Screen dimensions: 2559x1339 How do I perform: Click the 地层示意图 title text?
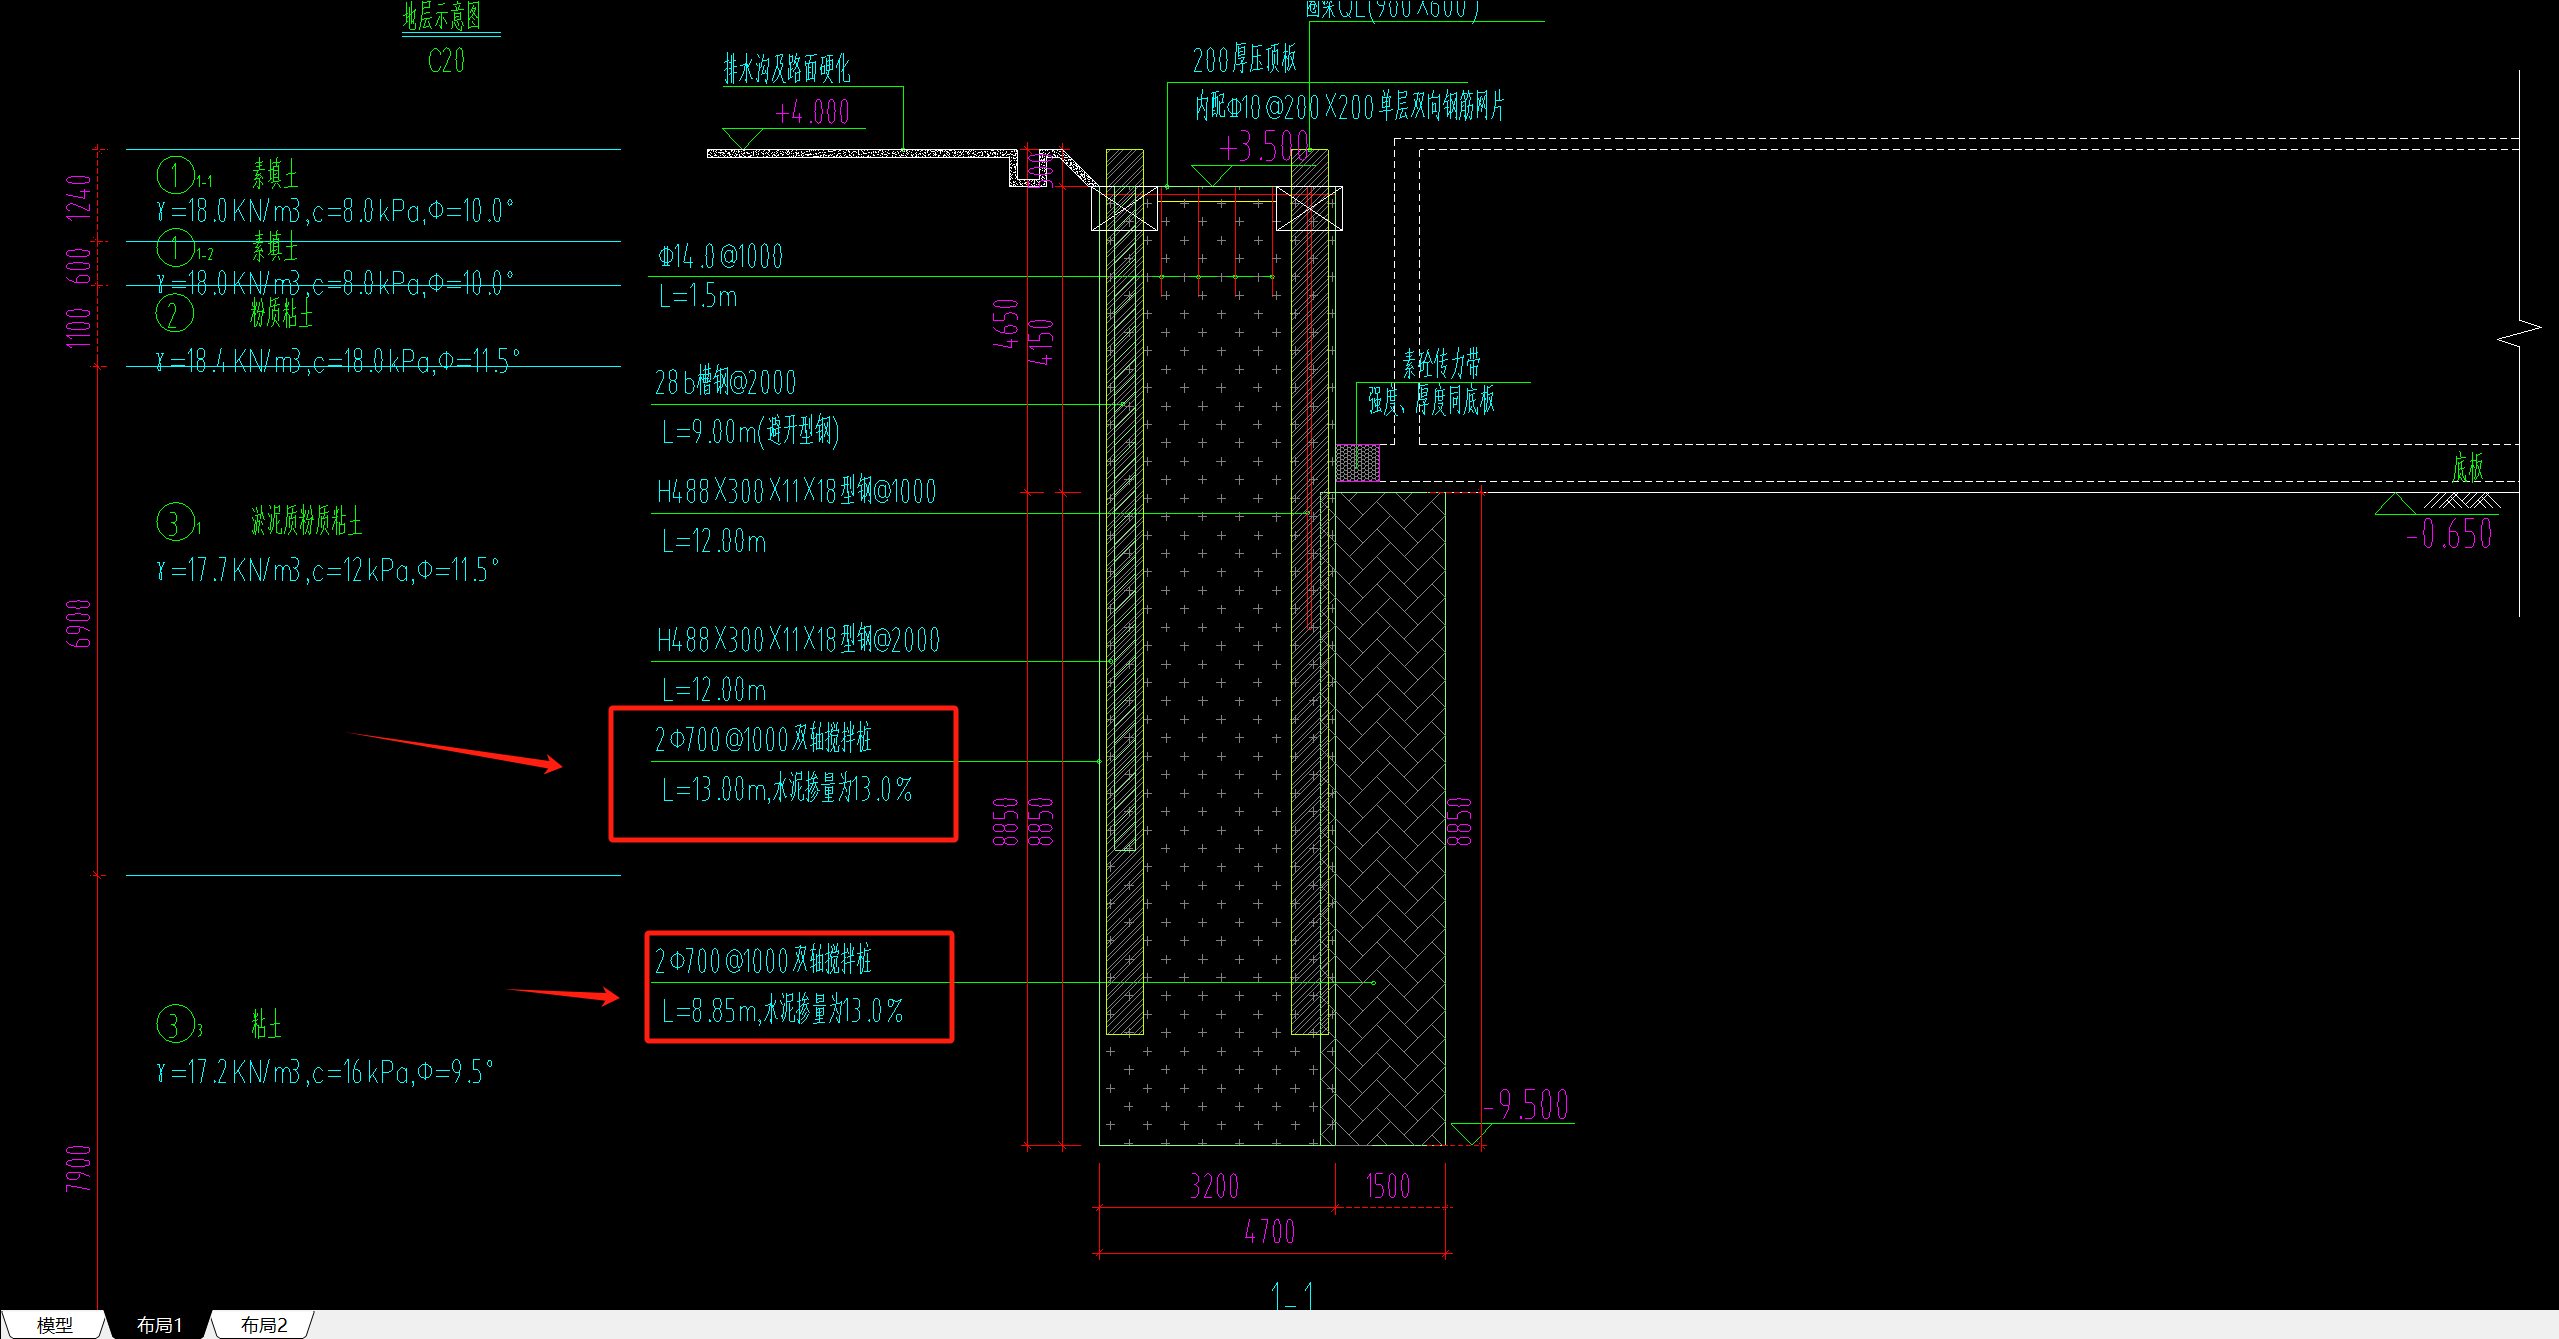pos(442,15)
